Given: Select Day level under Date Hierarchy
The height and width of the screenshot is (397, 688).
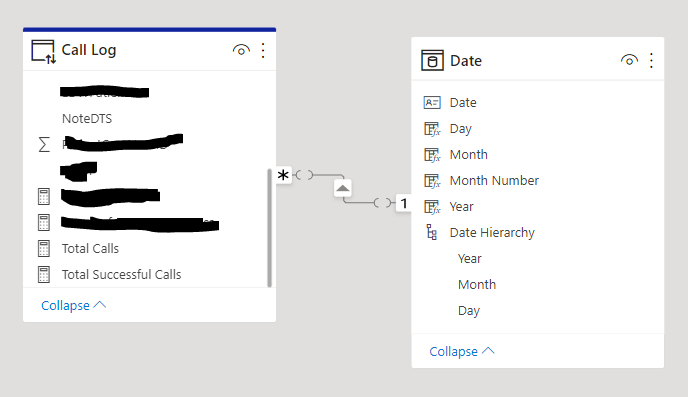Looking at the screenshot, I should (469, 311).
